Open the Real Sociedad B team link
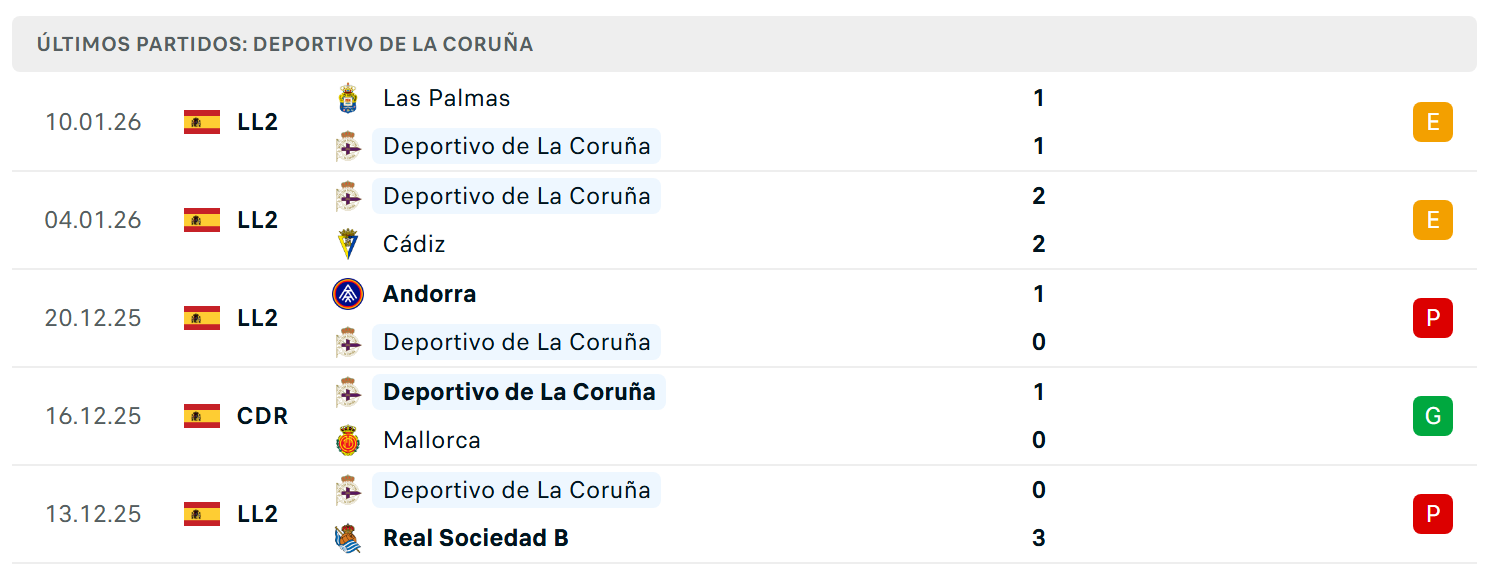The width and height of the screenshot is (1493, 579). [x=476, y=538]
